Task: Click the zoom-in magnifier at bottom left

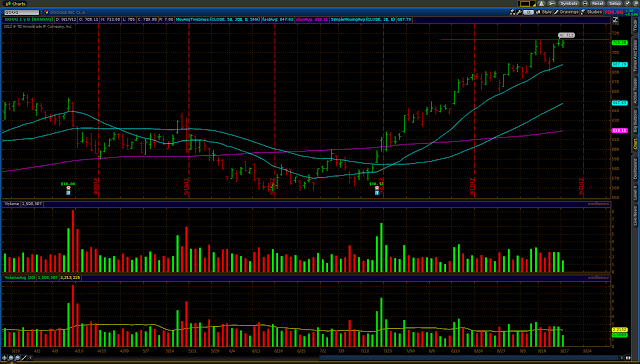Action: (11, 358)
